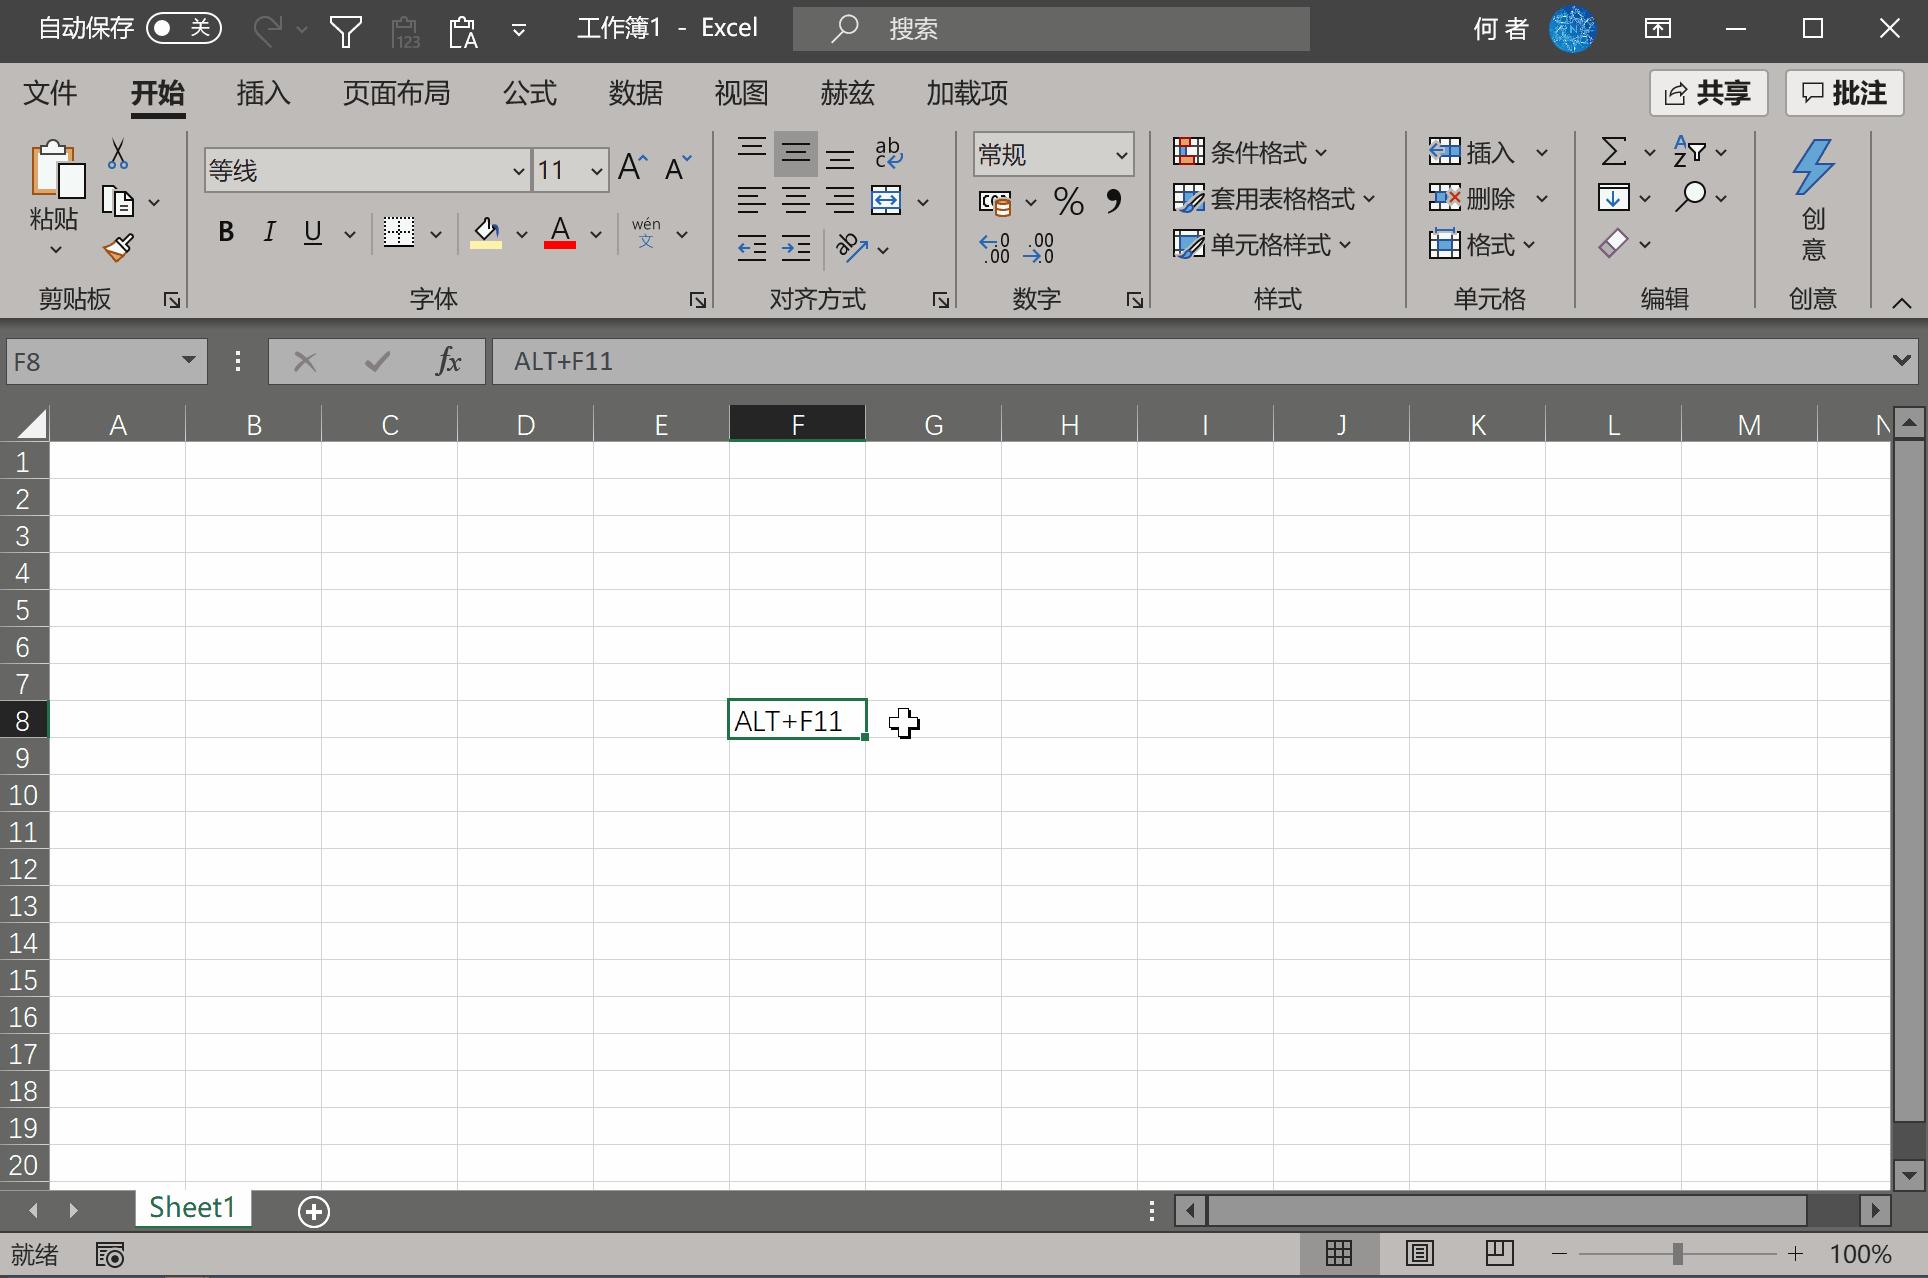Click the 共享 share button

(x=1707, y=93)
